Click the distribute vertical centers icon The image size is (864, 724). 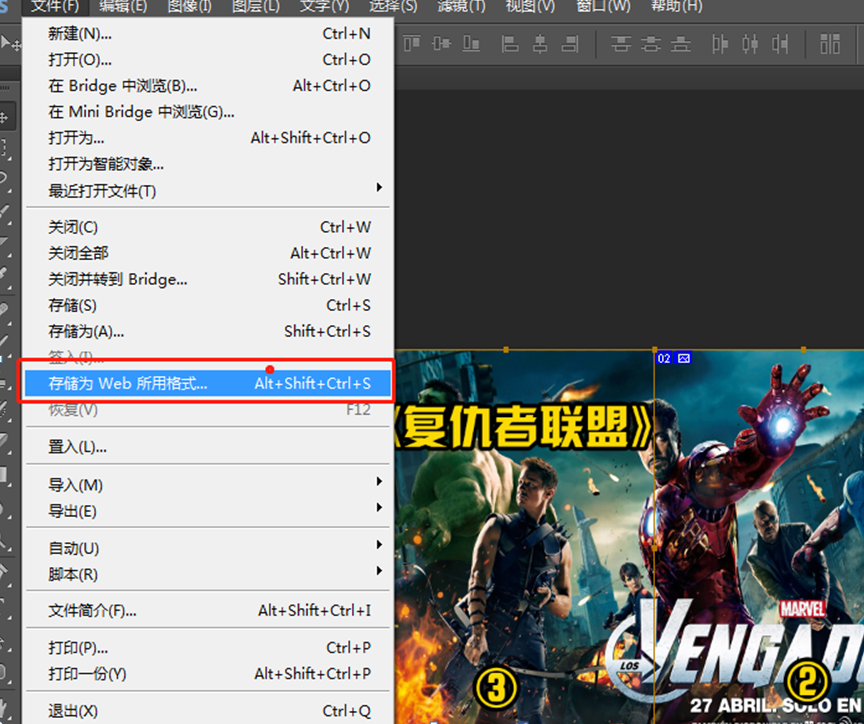coord(651,44)
